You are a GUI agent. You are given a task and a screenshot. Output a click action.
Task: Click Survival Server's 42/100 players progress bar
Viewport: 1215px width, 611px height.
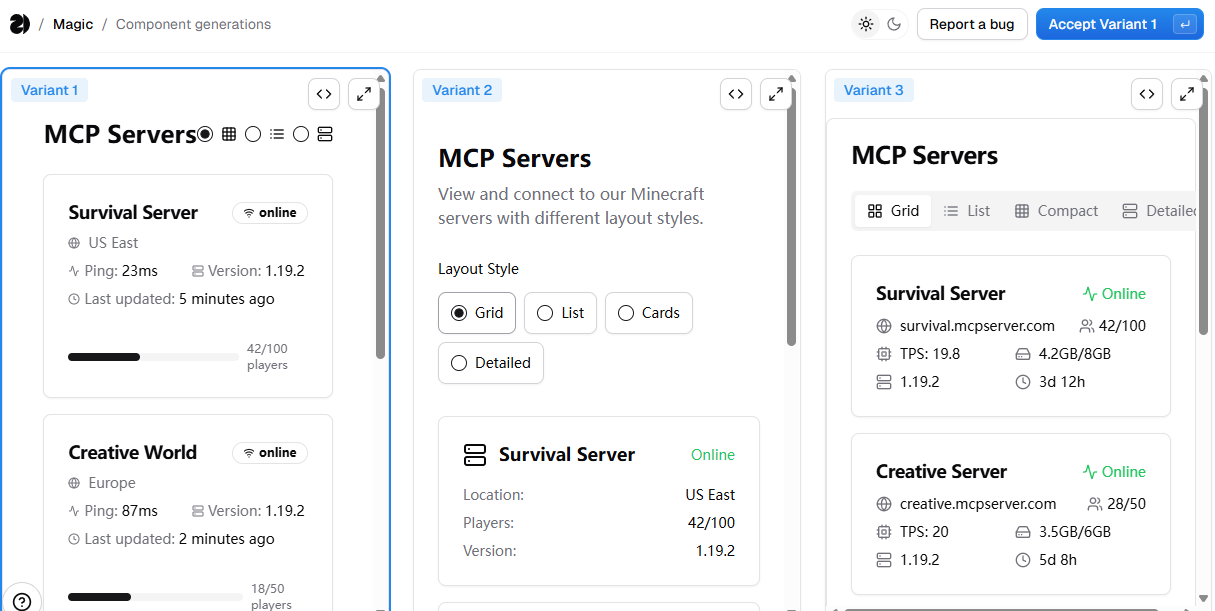tap(153, 357)
